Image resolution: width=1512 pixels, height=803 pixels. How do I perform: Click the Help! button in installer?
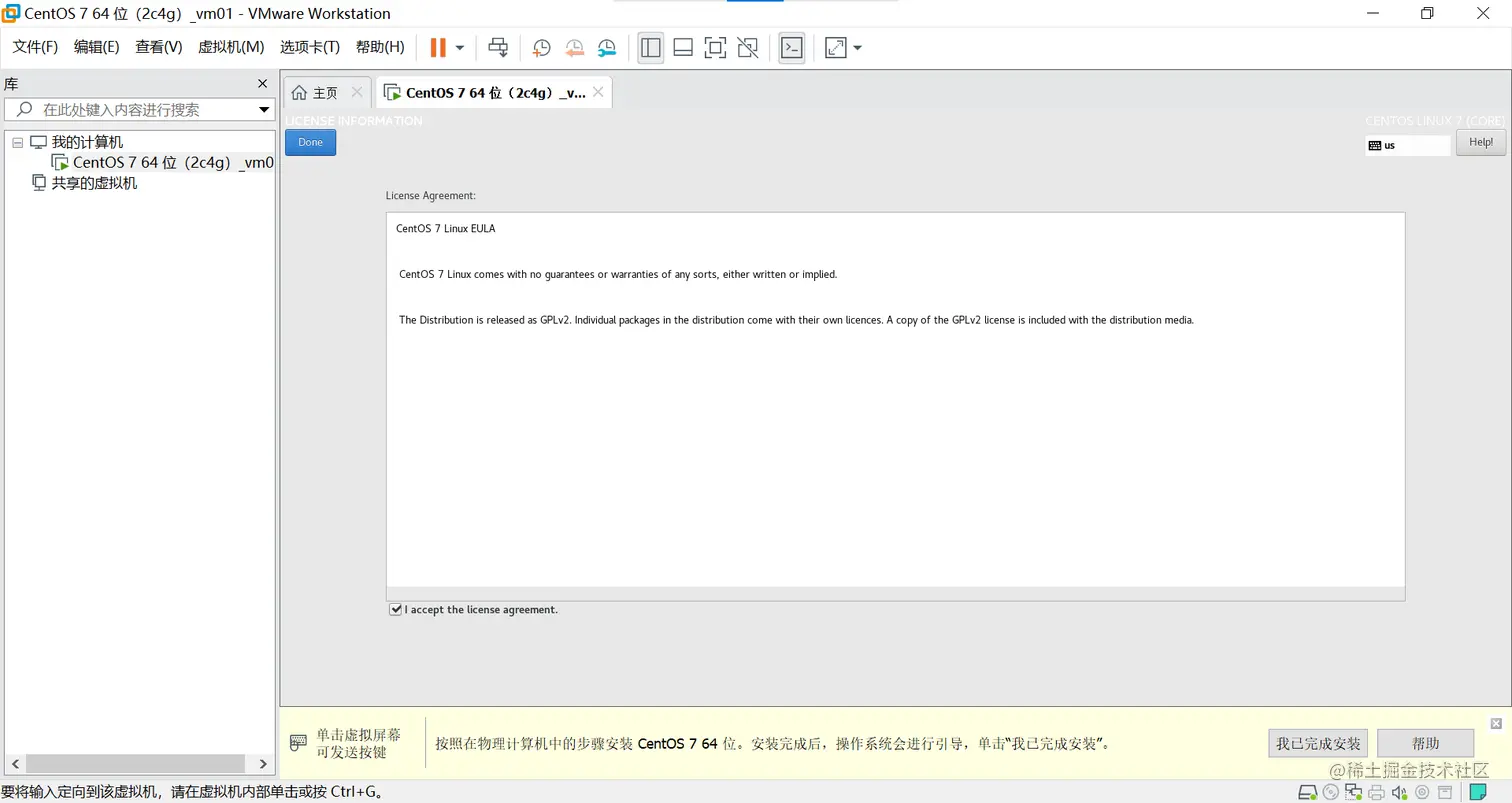pos(1481,142)
